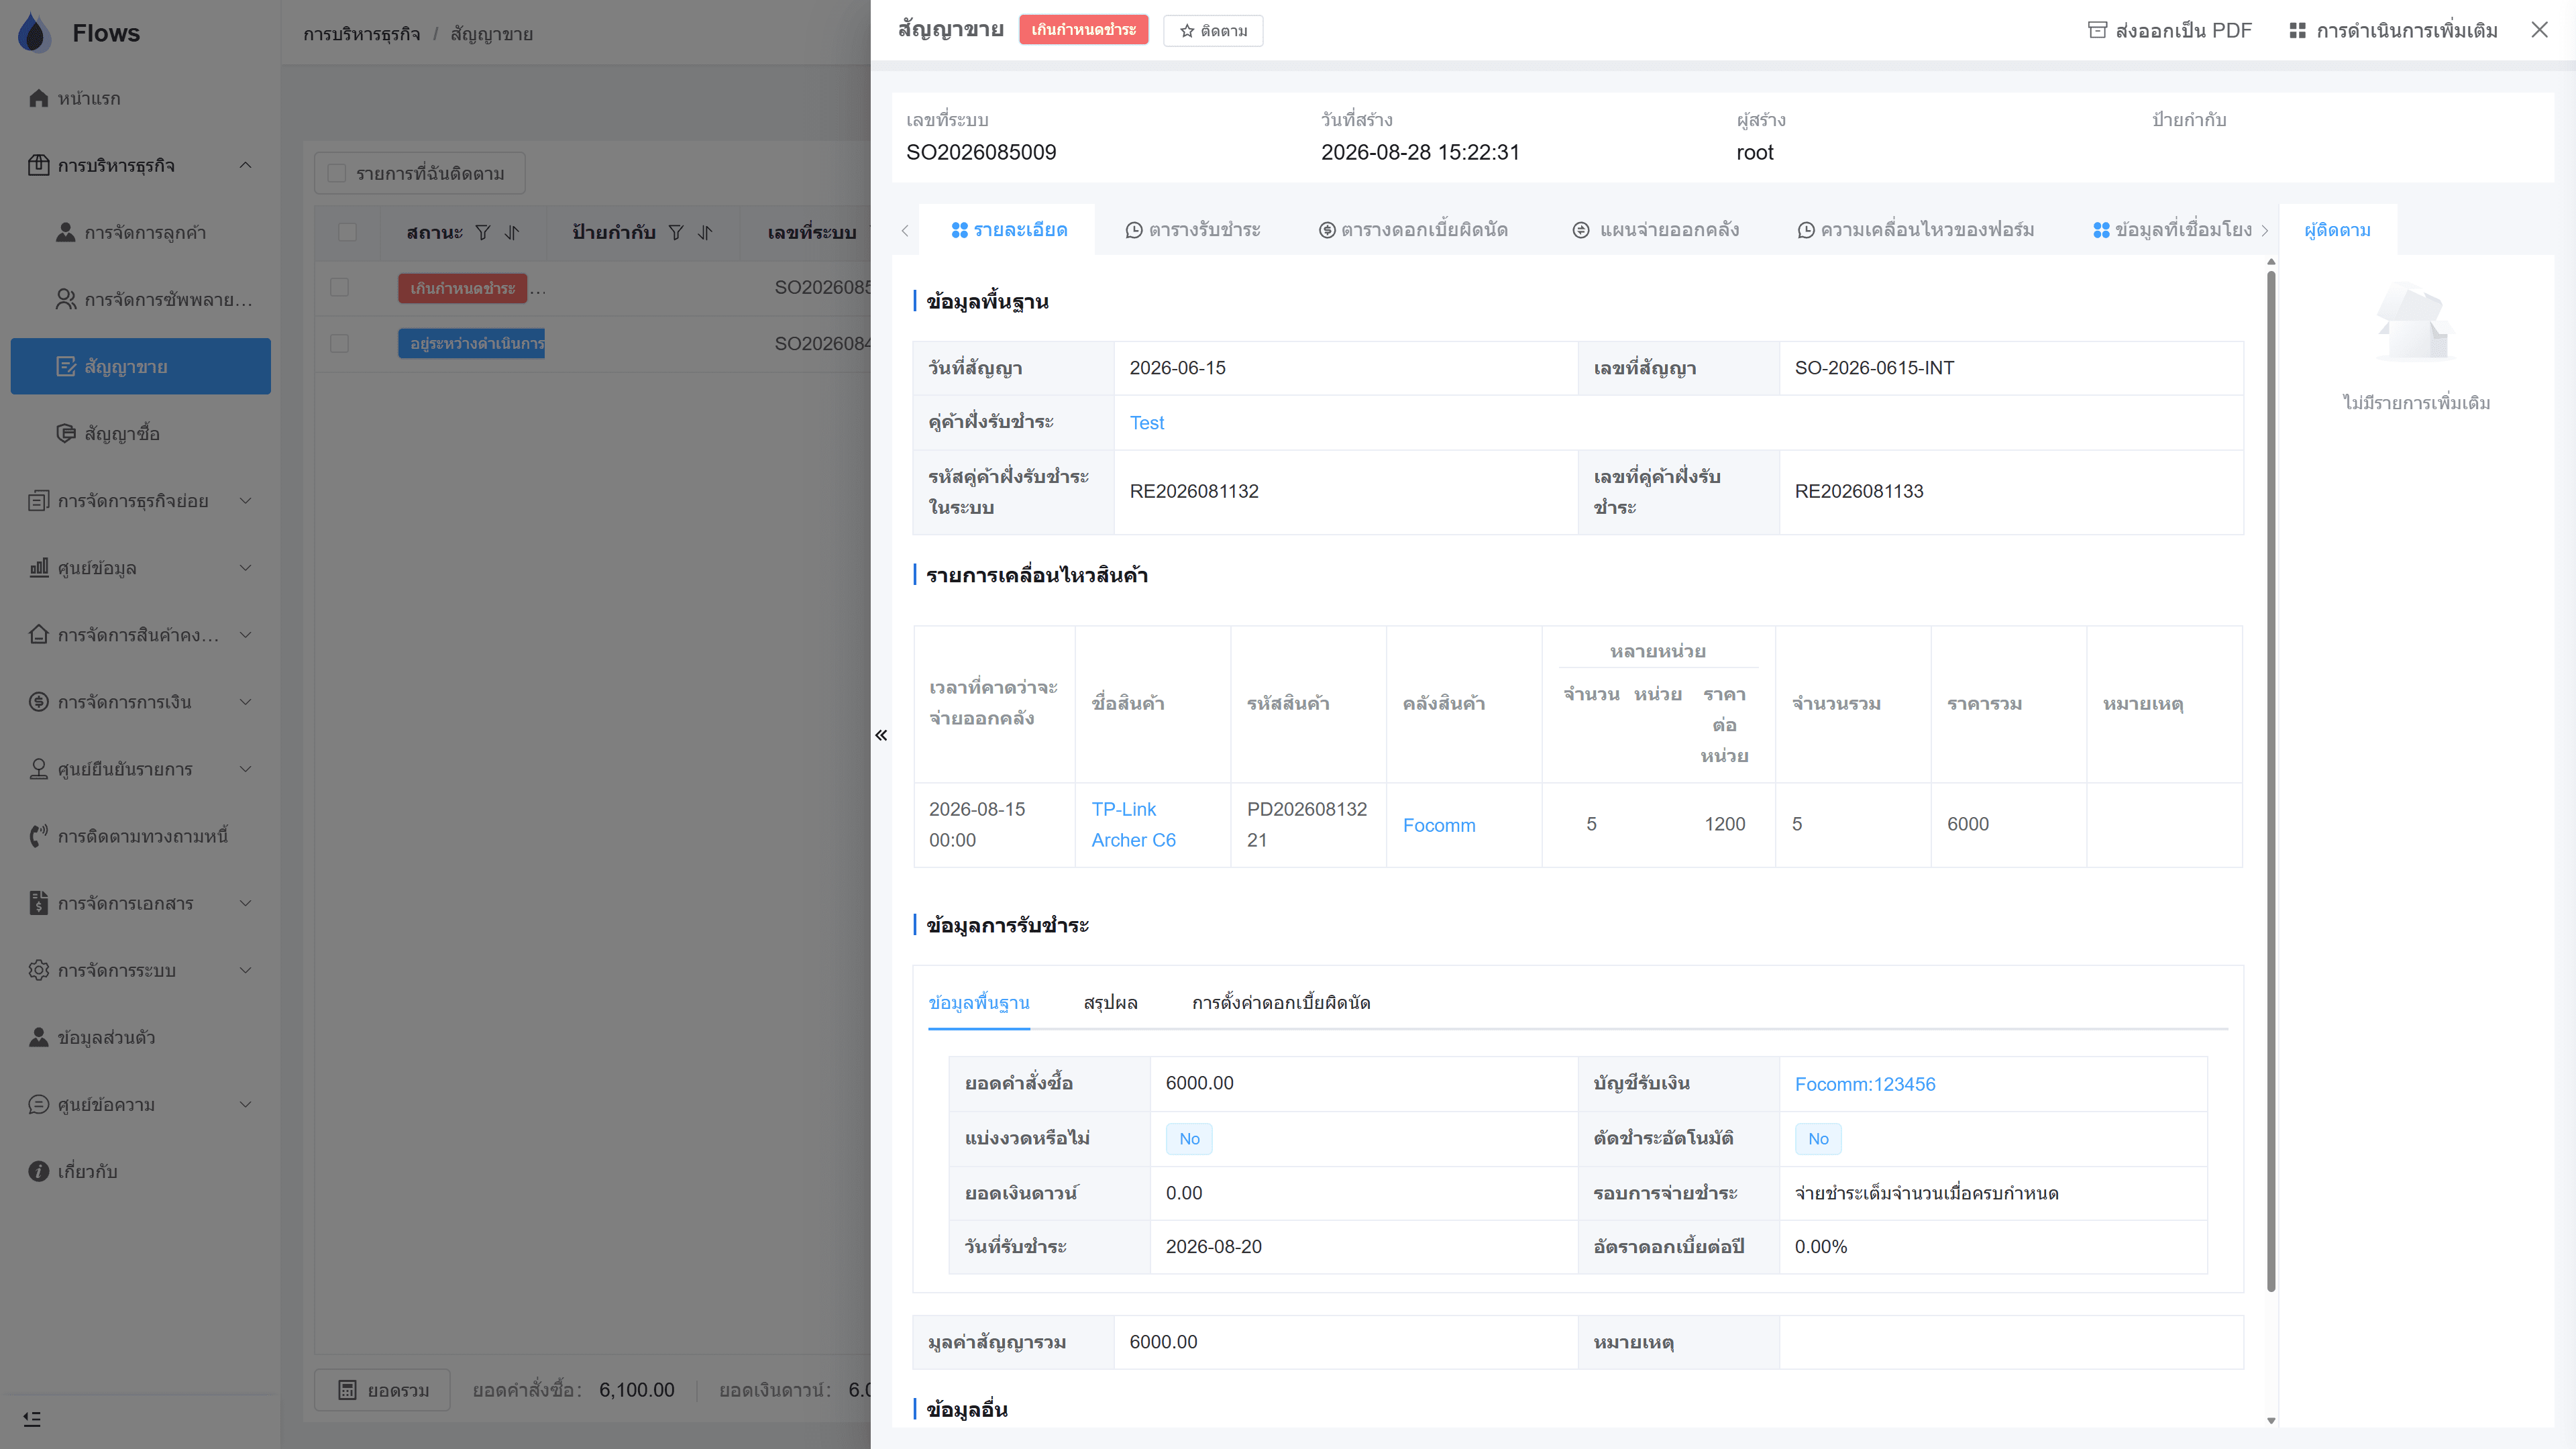This screenshot has width=2576, height=1449.
Task: Open the สรุปผล payment sub-tab
Action: 1110,1003
